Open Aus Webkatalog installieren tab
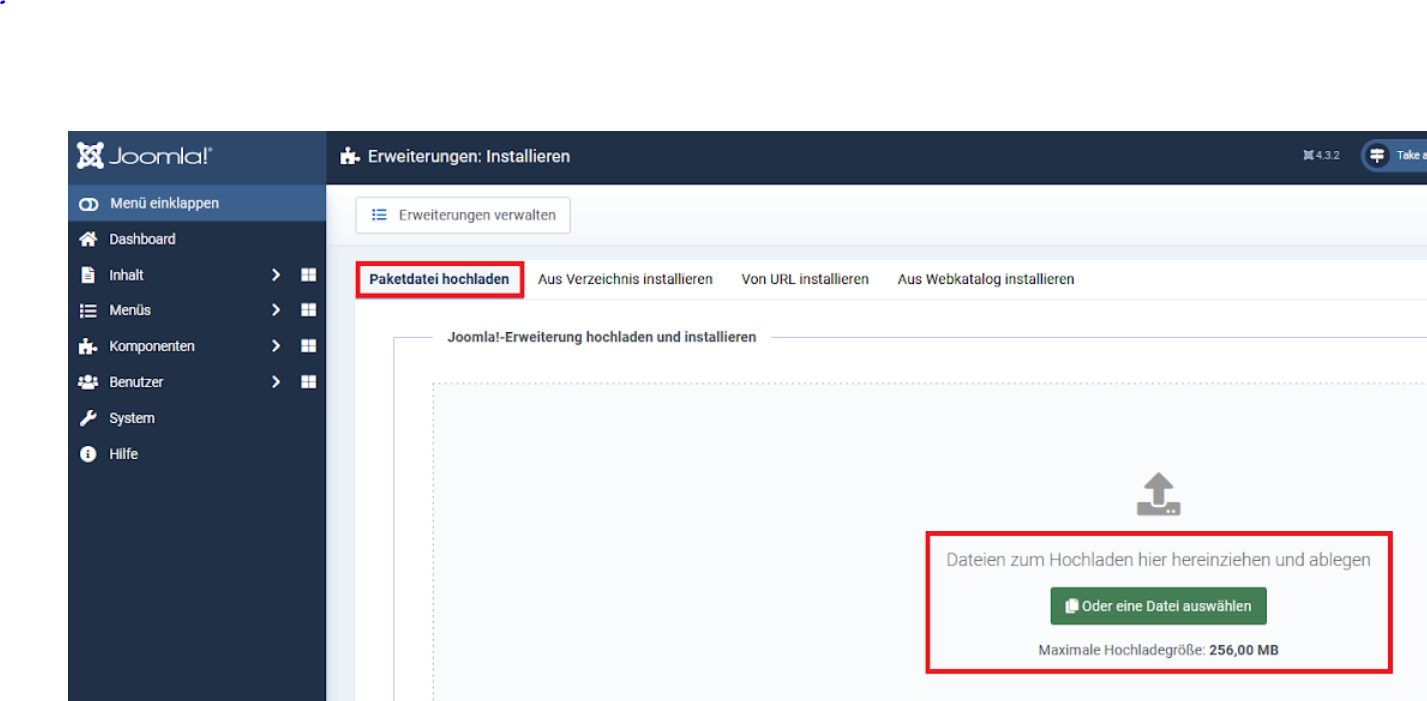 (985, 279)
